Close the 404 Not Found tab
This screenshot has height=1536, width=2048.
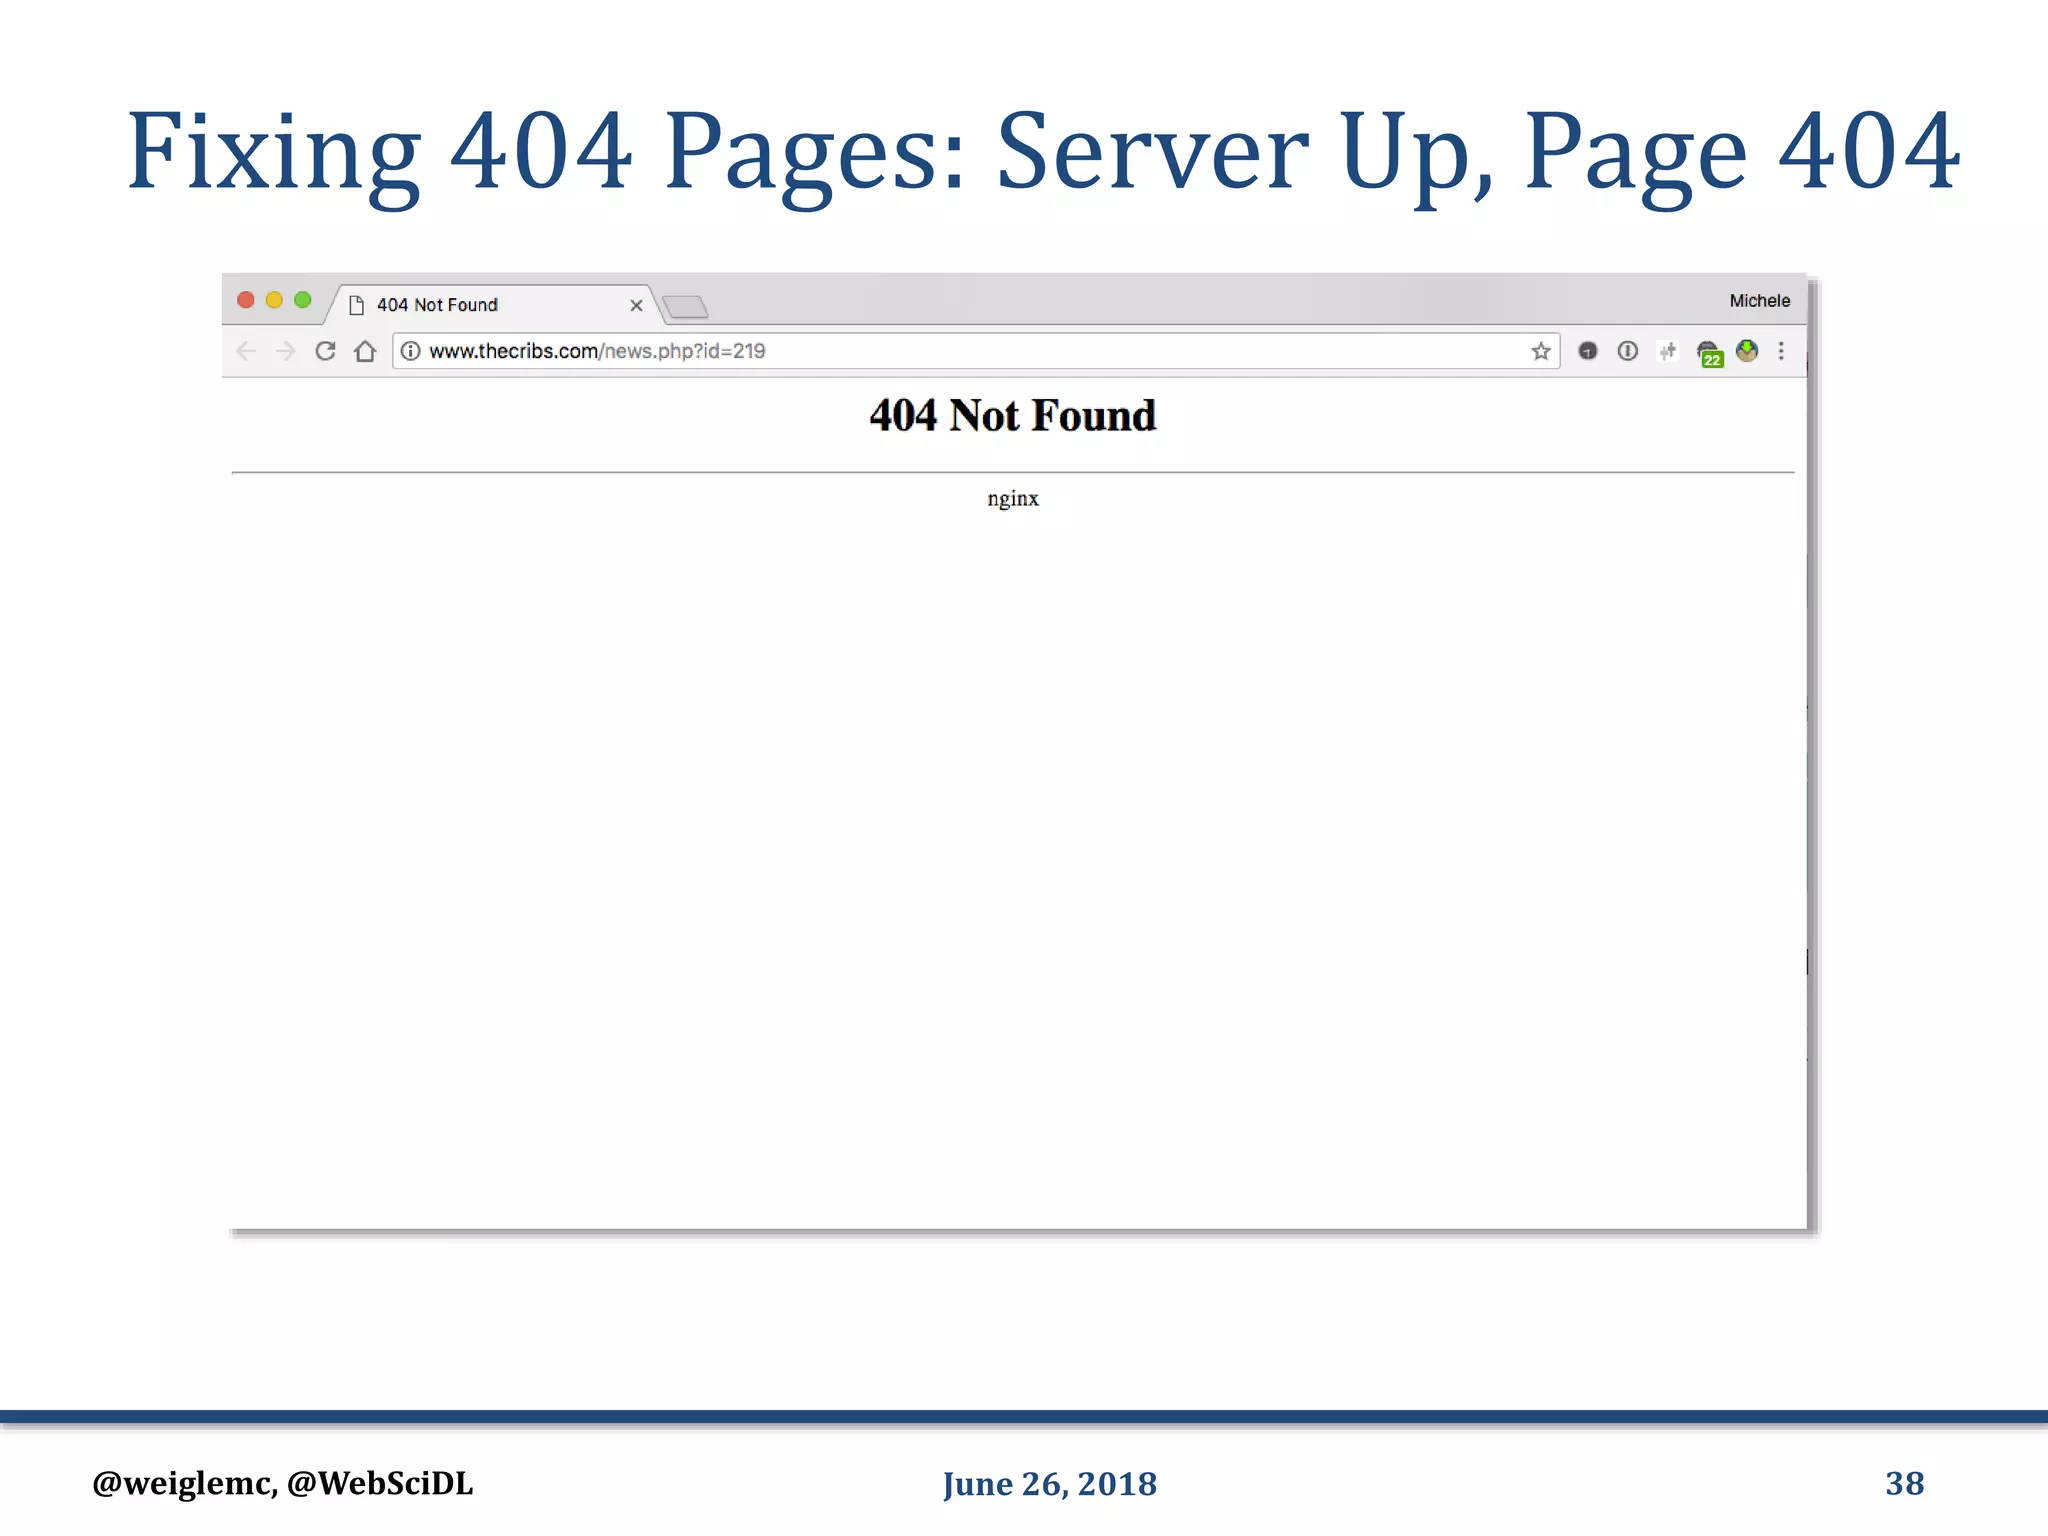click(636, 305)
